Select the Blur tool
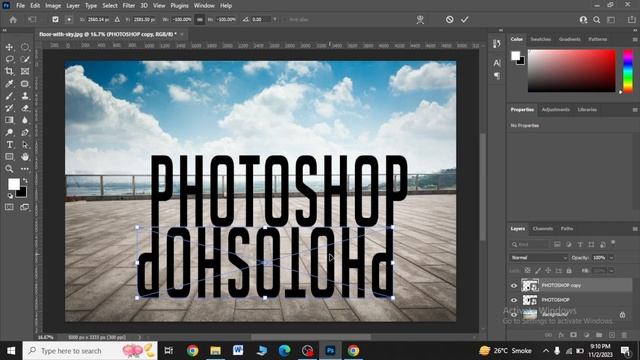 point(25,120)
